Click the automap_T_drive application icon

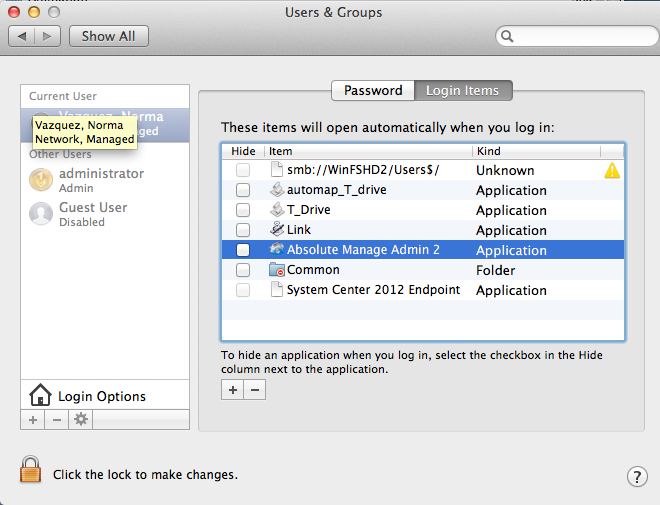point(277,190)
